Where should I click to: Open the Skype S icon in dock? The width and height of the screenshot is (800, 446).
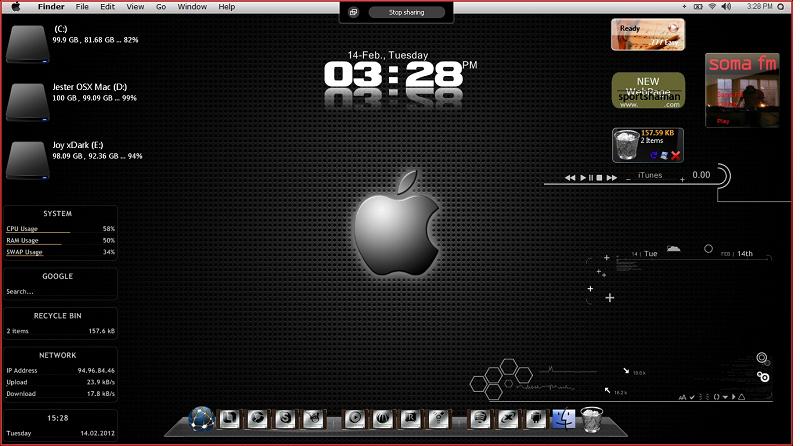coord(285,419)
